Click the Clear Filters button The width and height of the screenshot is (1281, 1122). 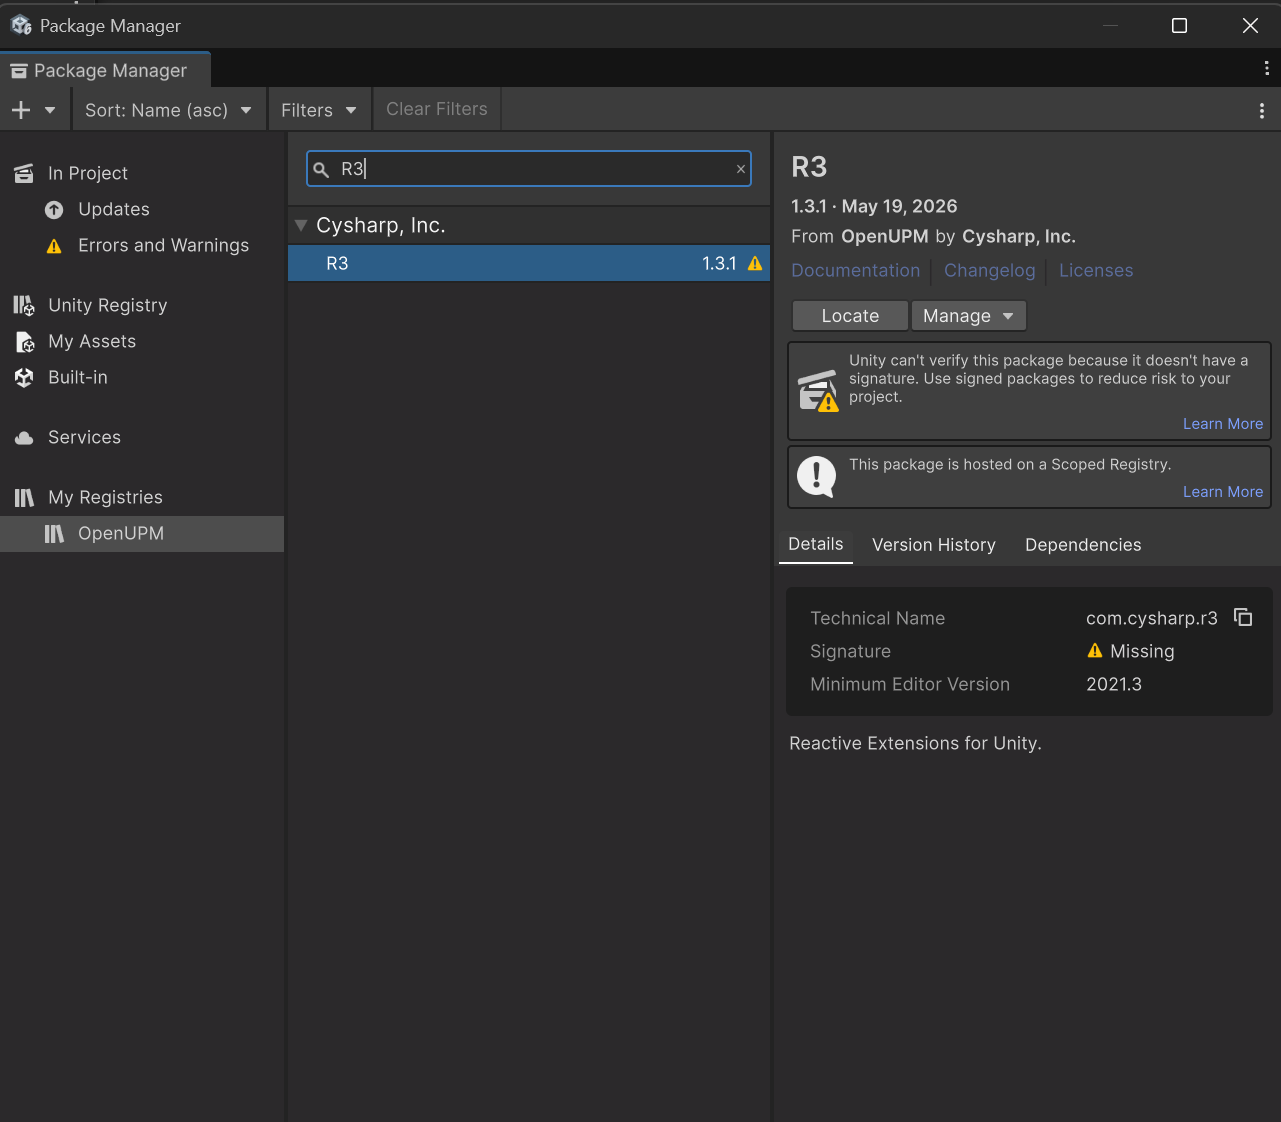(x=437, y=109)
